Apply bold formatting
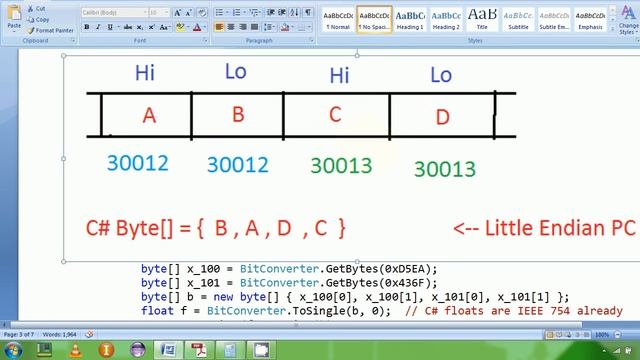The height and width of the screenshot is (360, 640). (87, 27)
